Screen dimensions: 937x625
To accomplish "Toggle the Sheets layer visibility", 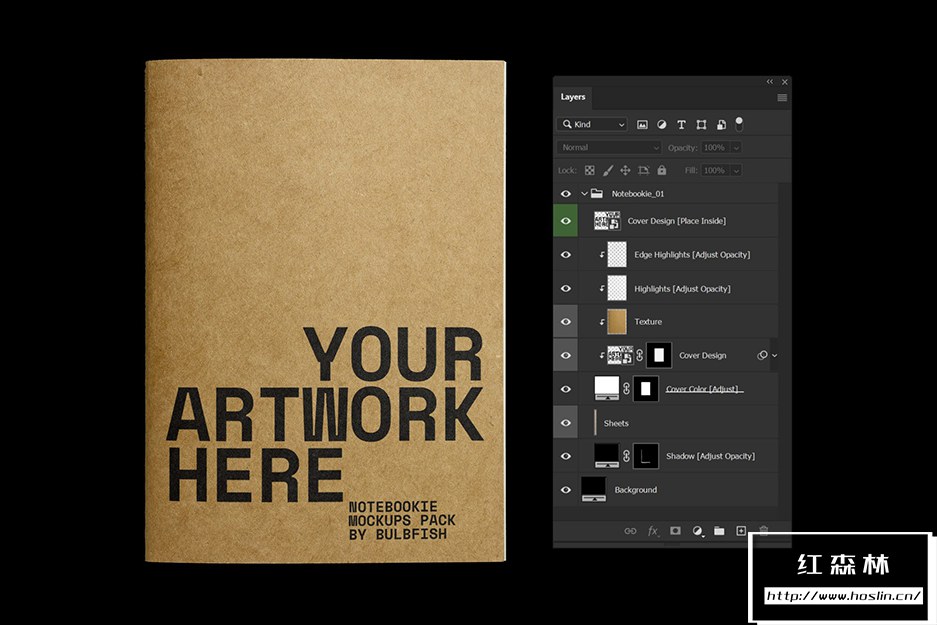I will [566, 423].
